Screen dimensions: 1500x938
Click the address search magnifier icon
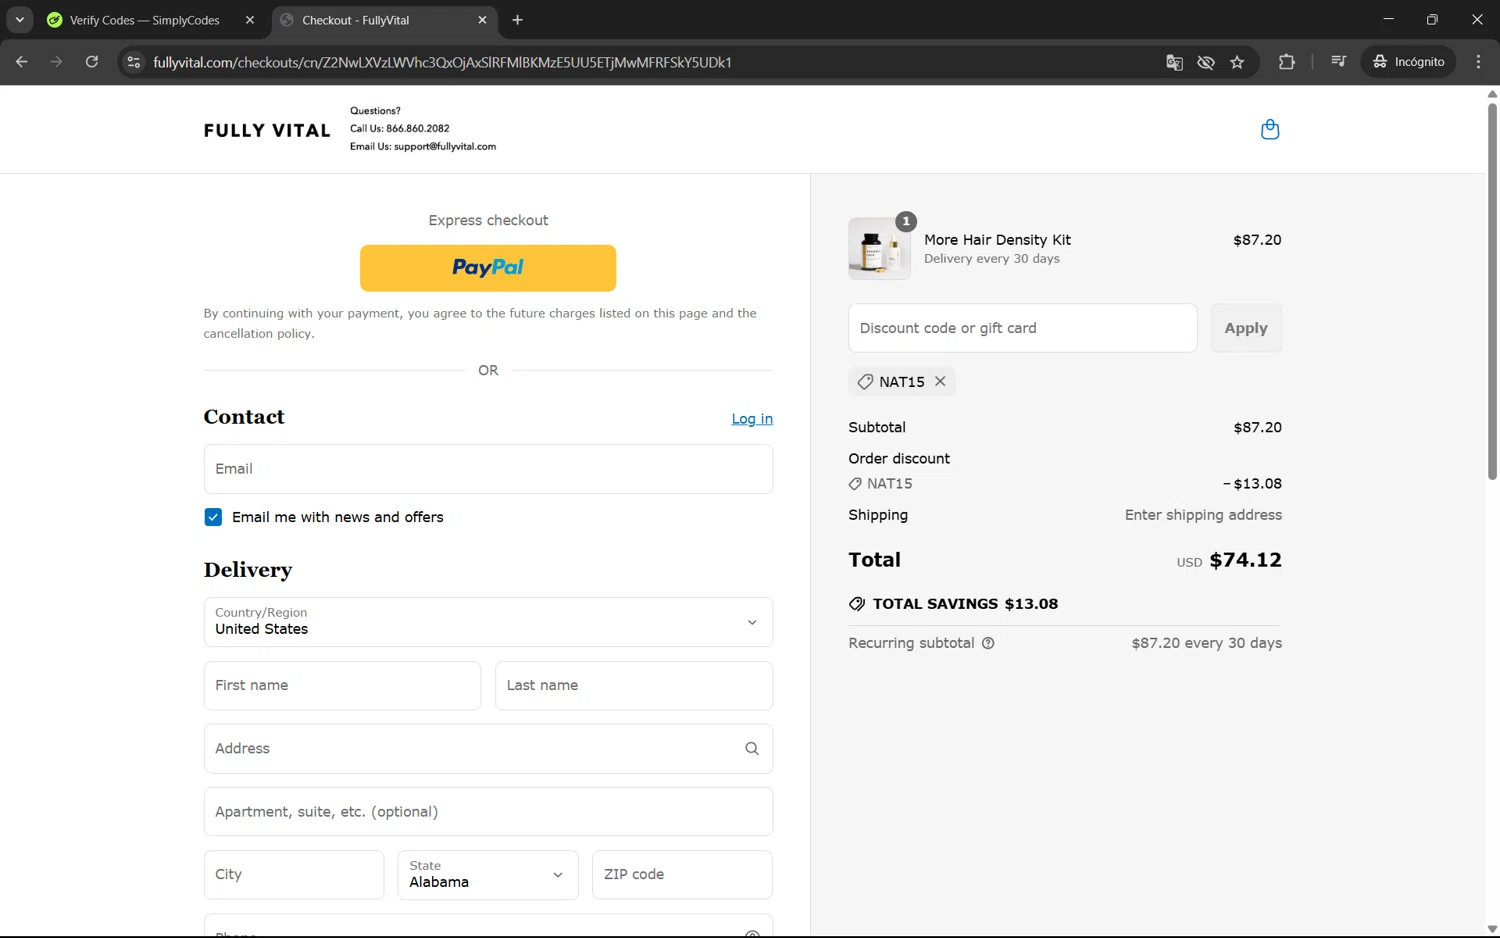[752, 749]
